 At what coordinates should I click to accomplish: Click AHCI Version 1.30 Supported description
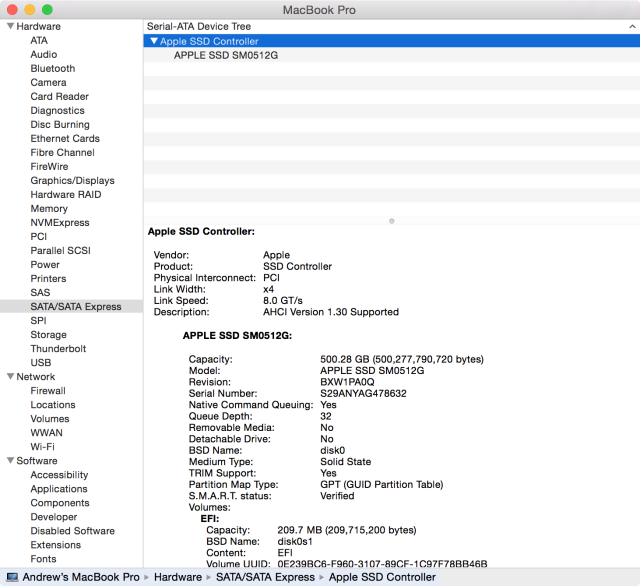(331, 312)
